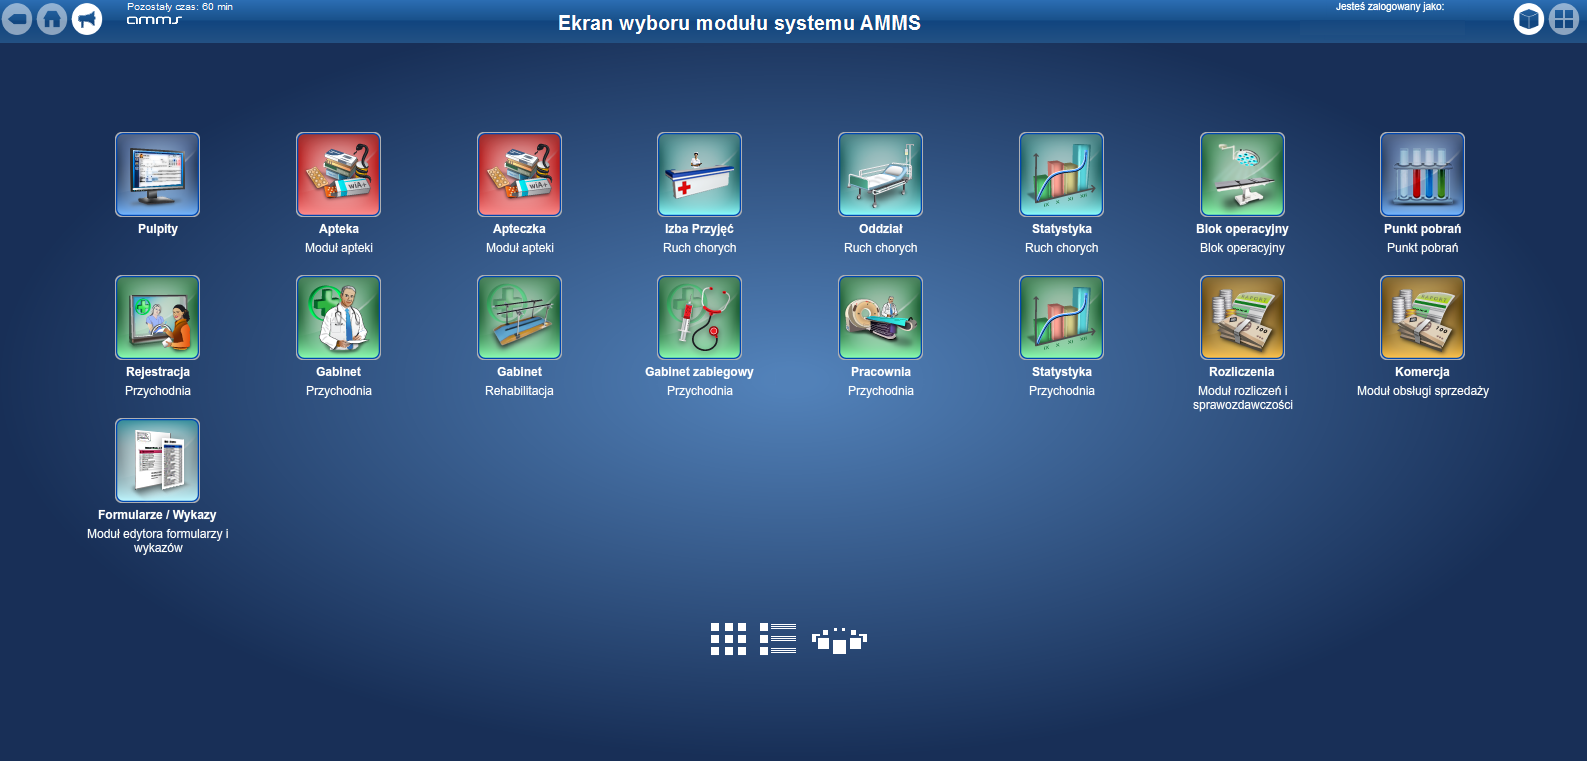The image size is (1587, 761).
Task: Click 'Jesteś zalogowany jako:' text
Action: (x=1390, y=6)
